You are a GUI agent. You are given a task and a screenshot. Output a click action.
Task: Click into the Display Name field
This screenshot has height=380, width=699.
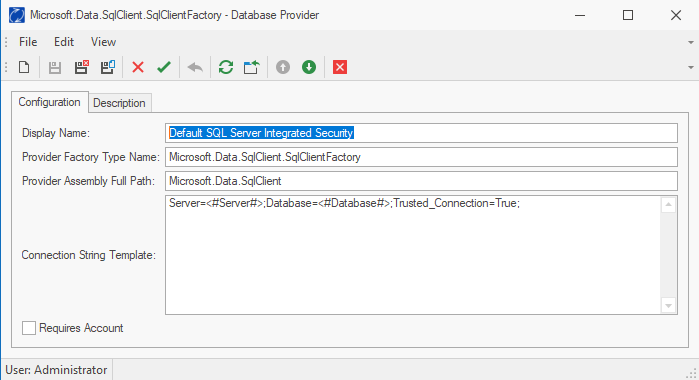(421, 133)
